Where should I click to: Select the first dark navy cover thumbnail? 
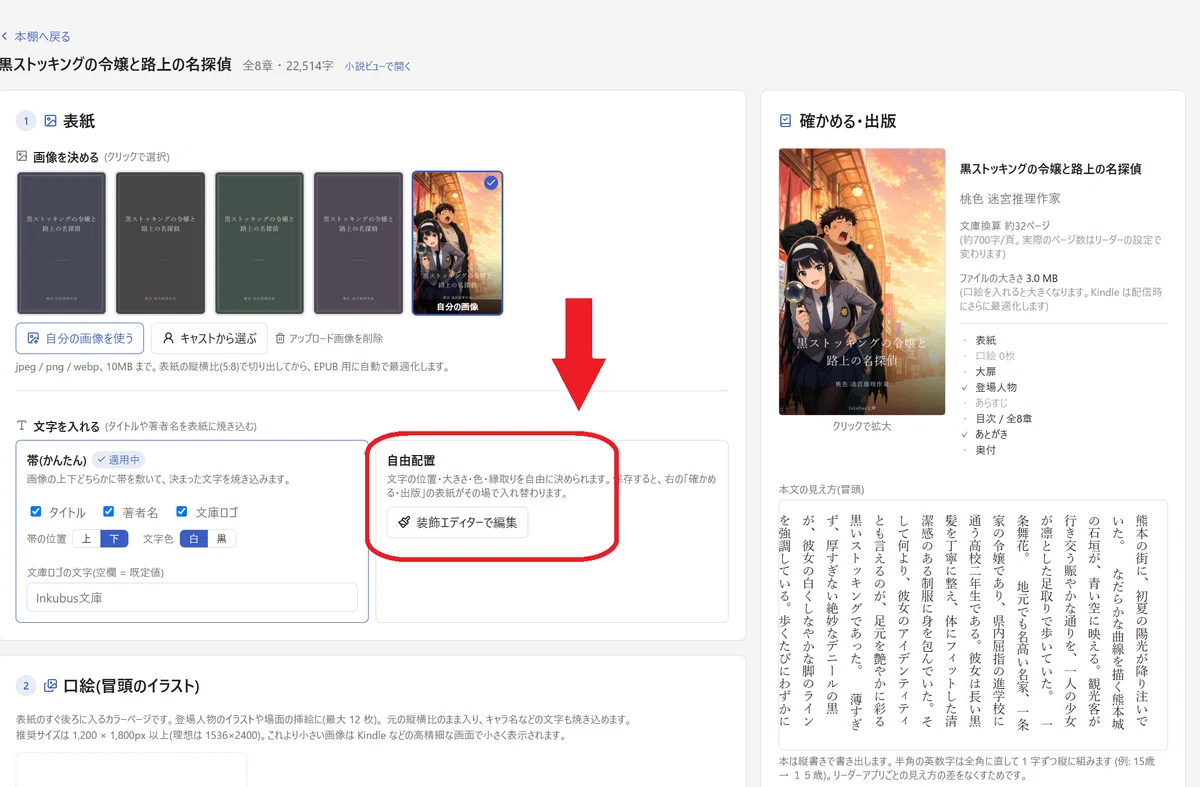(62, 243)
